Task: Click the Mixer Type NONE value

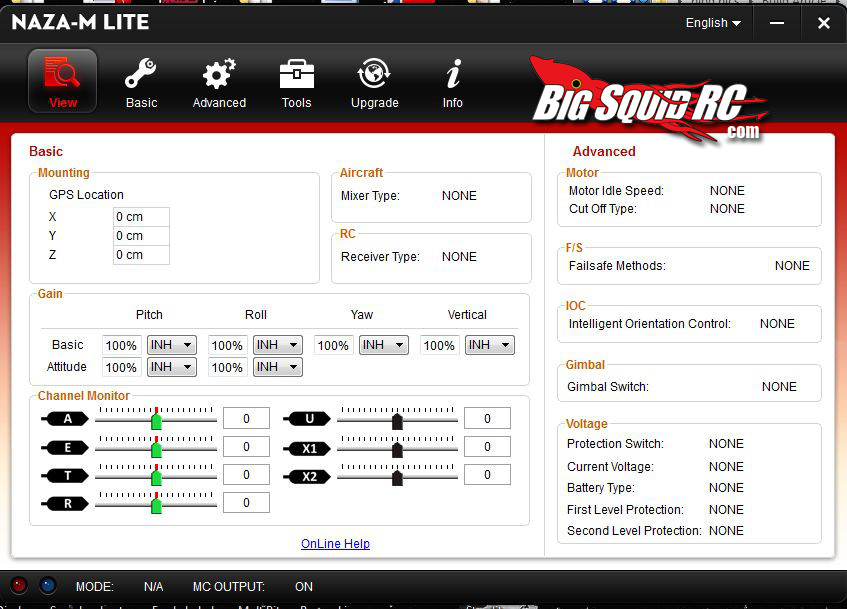Action: (x=459, y=196)
